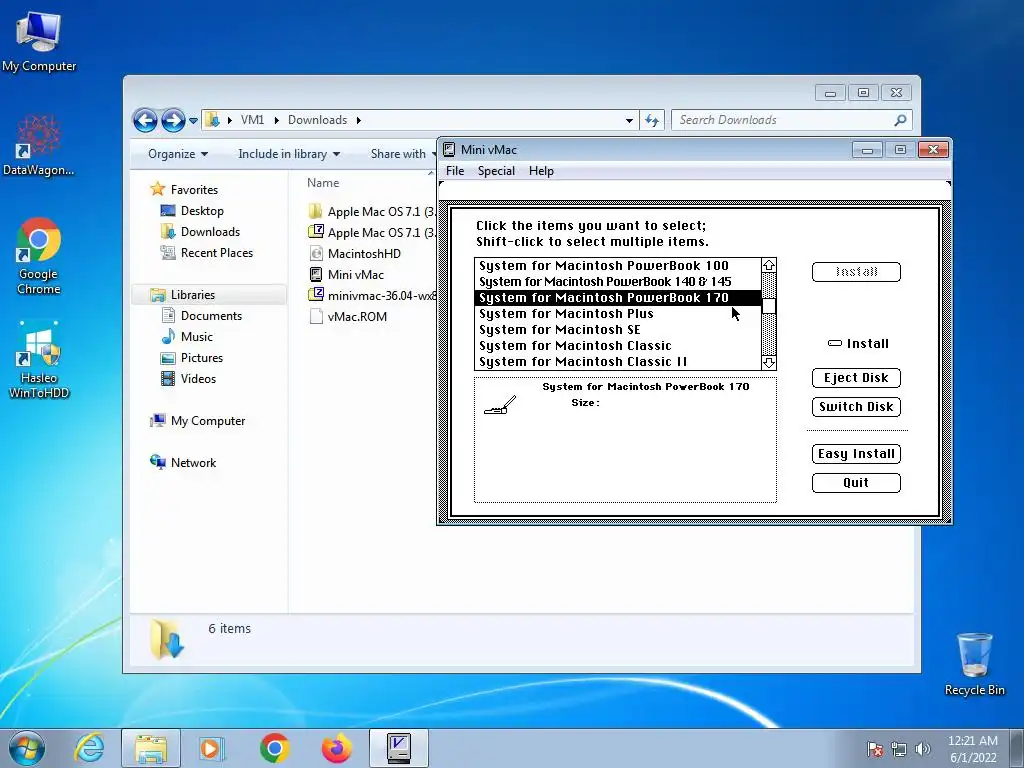Launch Internet Explorer from taskbar
Image resolution: width=1024 pixels, height=768 pixels.
(89, 748)
